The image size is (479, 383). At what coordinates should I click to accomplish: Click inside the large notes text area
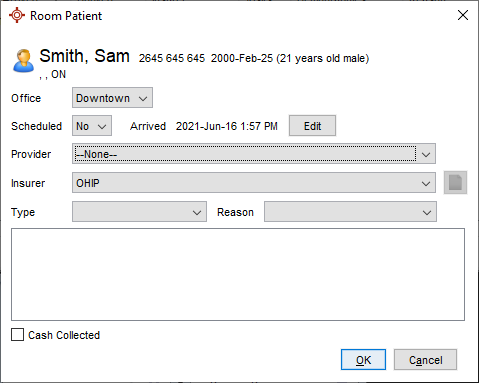[238, 274]
